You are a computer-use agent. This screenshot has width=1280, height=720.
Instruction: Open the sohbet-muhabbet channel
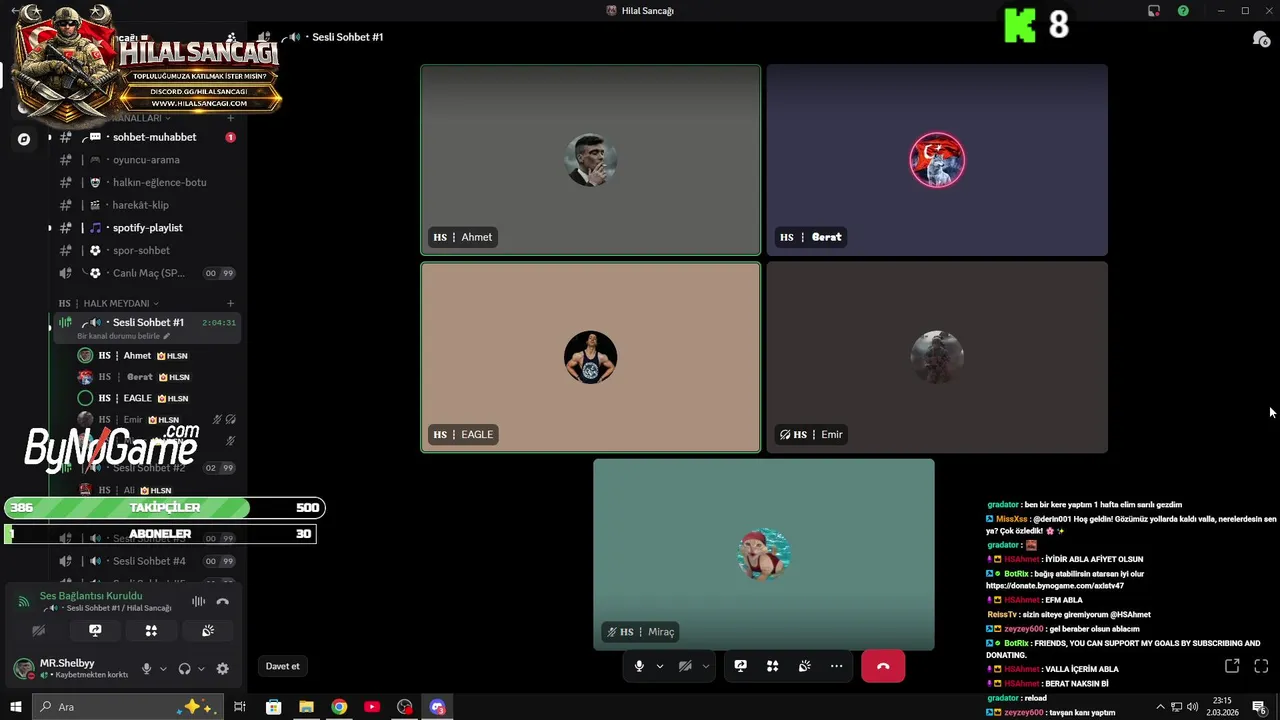[x=145, y=137]
